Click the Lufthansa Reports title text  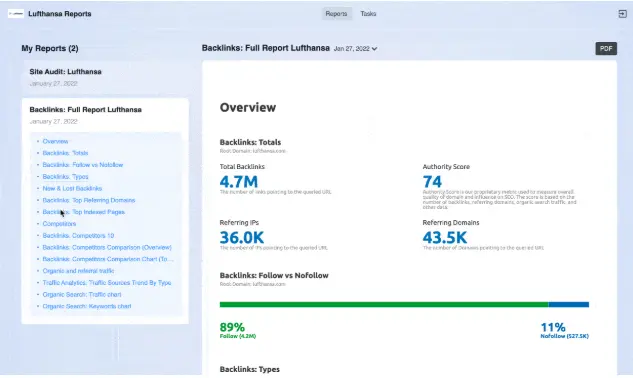point(60,14)
